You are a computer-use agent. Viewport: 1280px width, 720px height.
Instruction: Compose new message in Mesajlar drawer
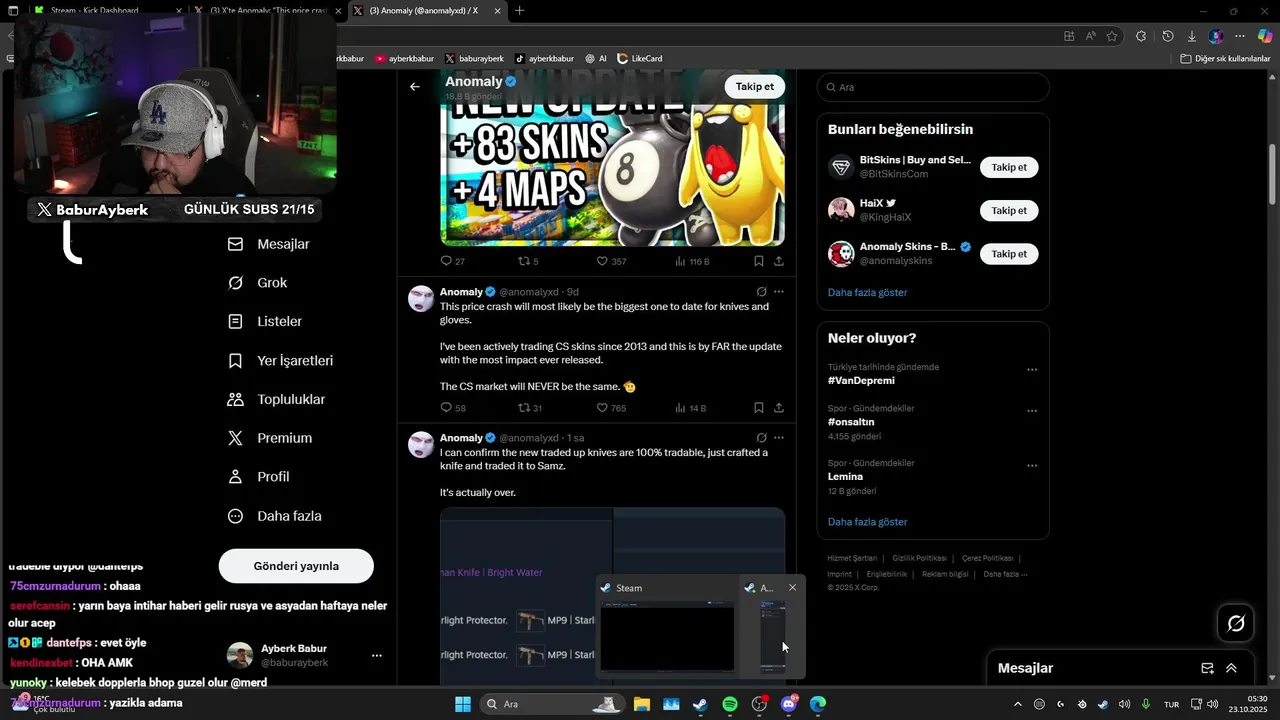coord(1207,668)
